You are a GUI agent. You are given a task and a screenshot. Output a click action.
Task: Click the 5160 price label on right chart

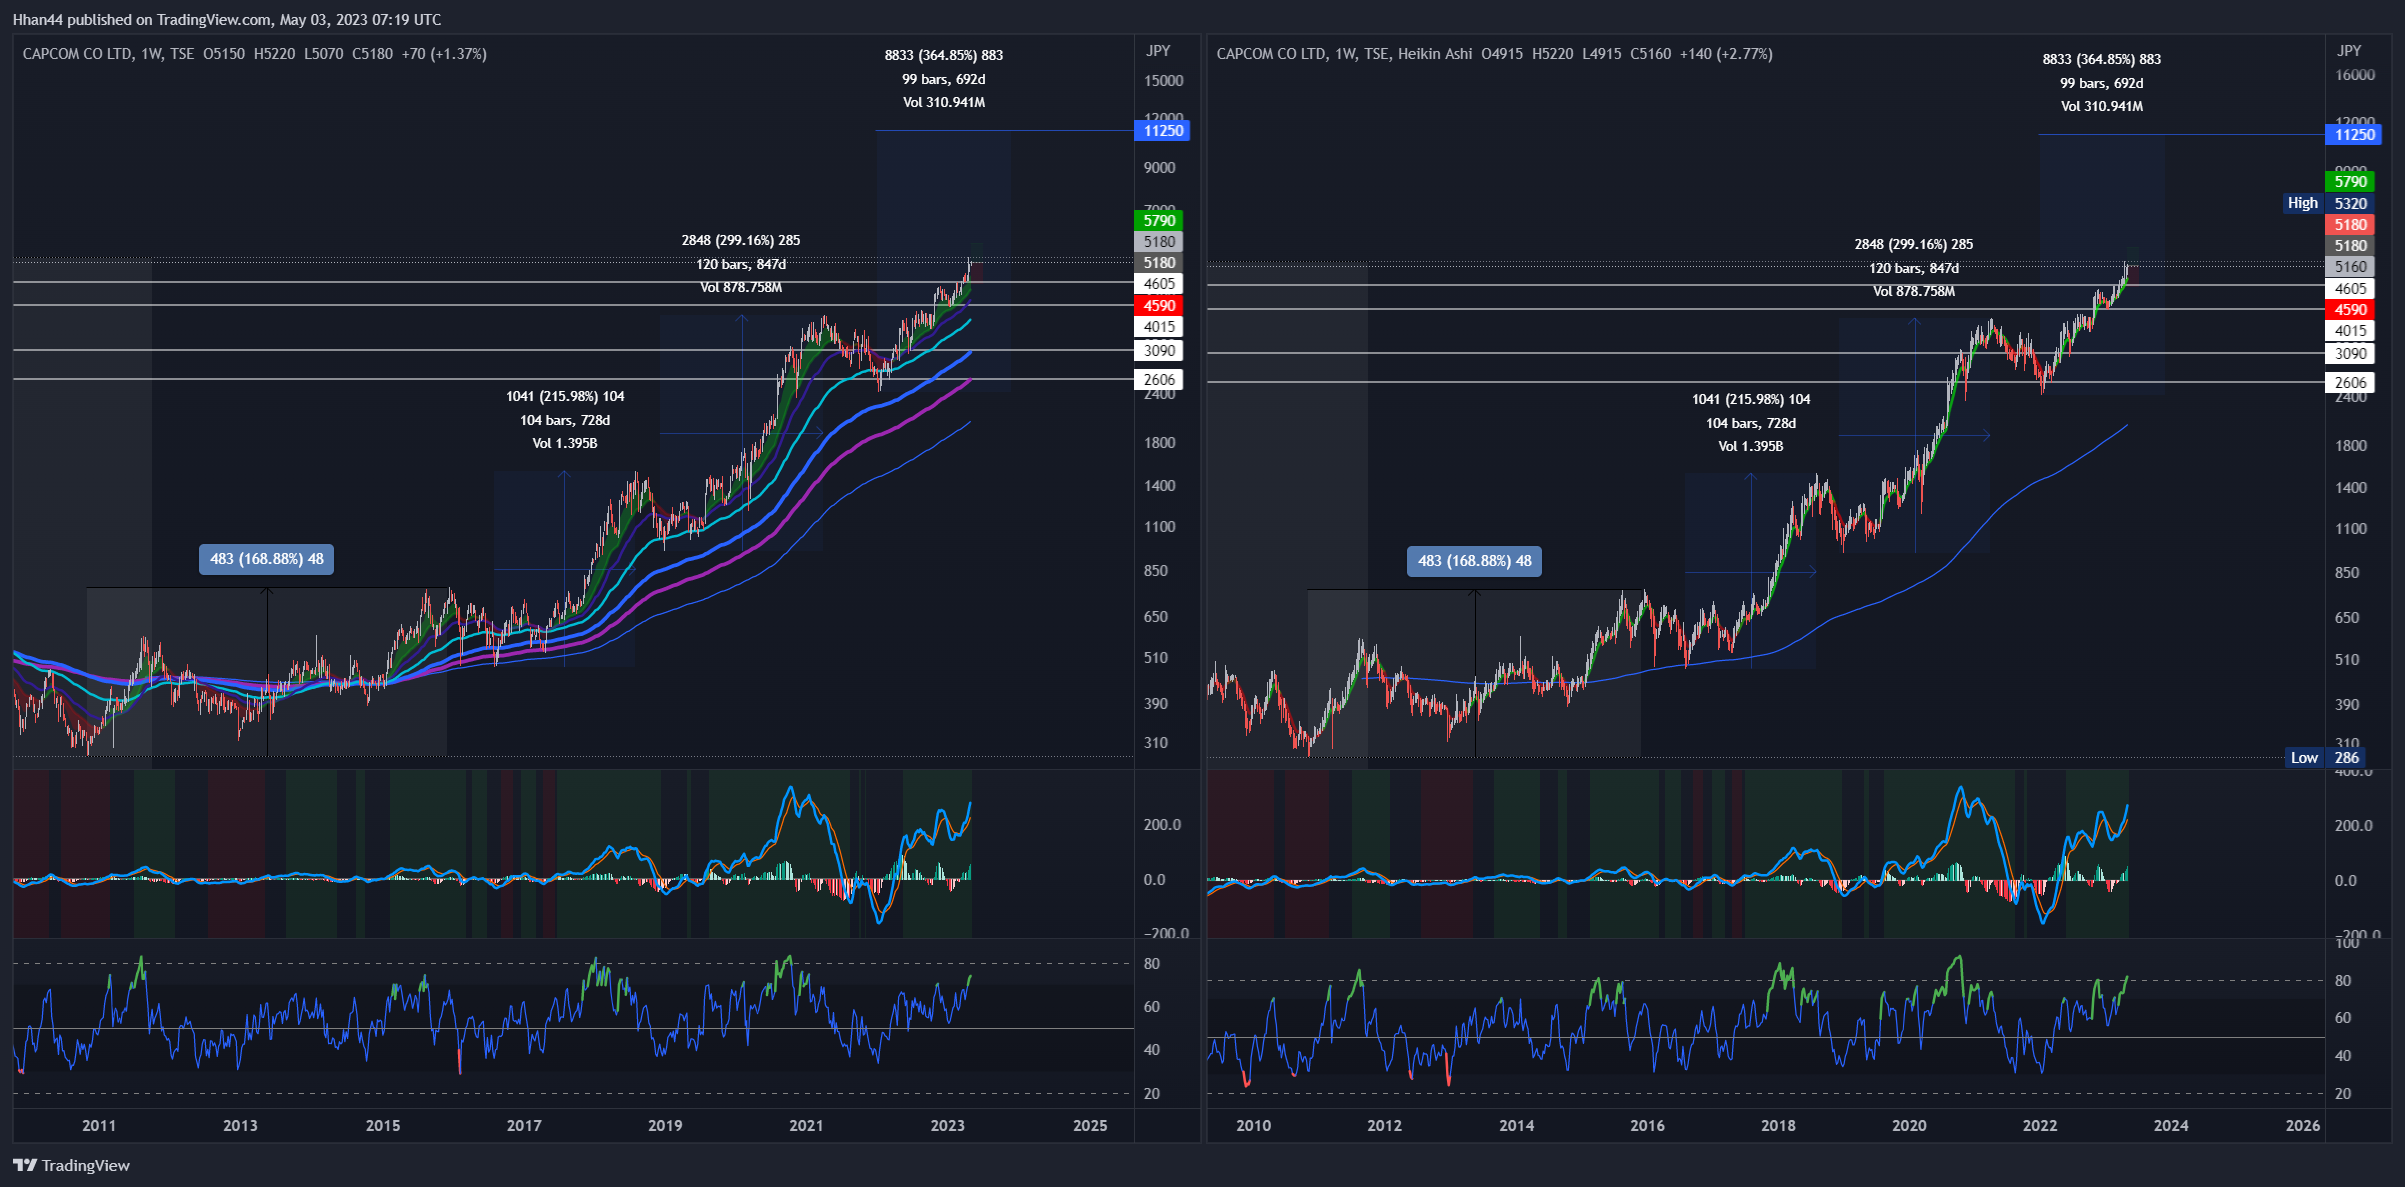[2350, 267]
